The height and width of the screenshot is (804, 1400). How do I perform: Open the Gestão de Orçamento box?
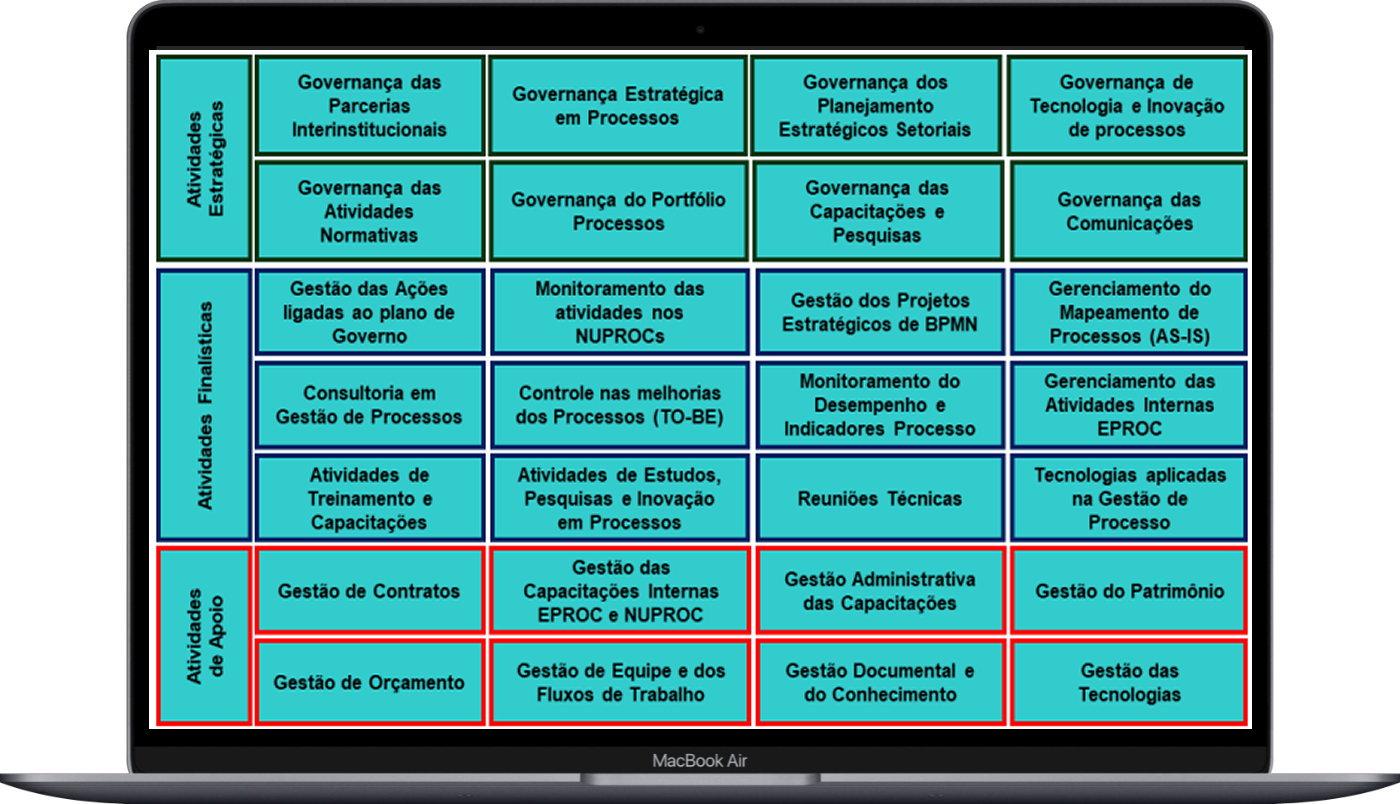click(x=369, y=683)
